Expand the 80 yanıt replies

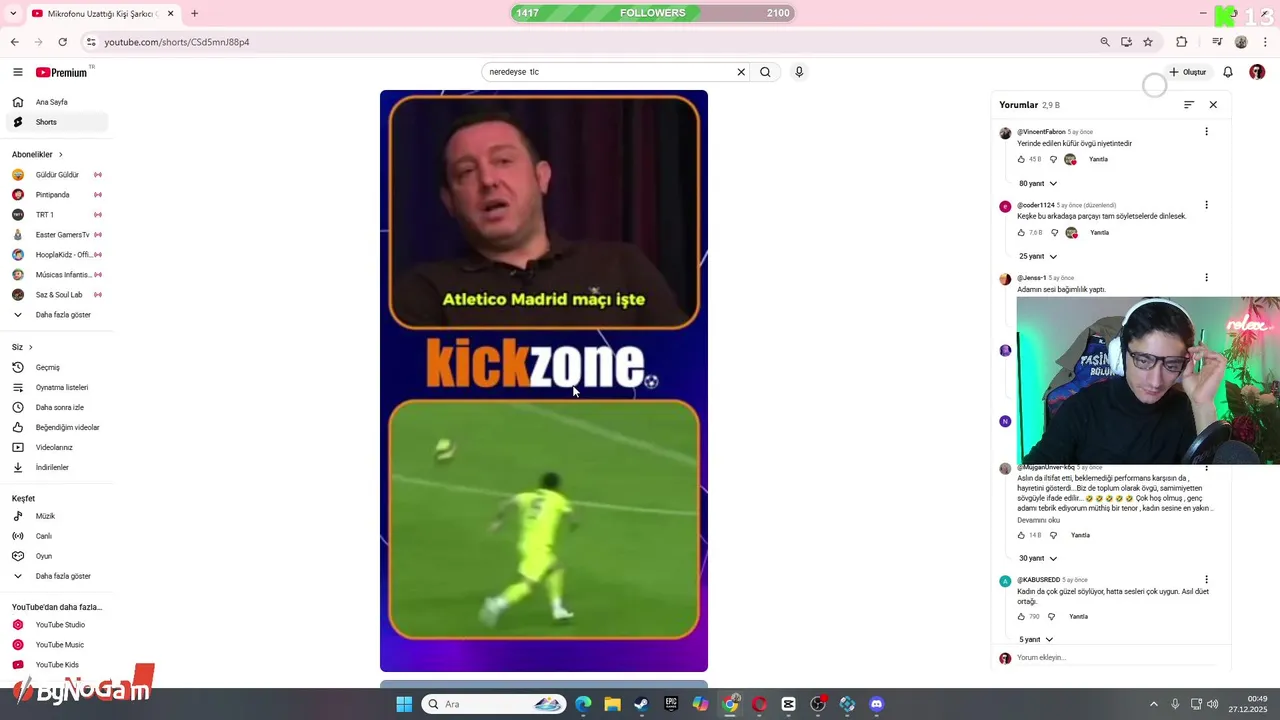(x=1038, y=184)
